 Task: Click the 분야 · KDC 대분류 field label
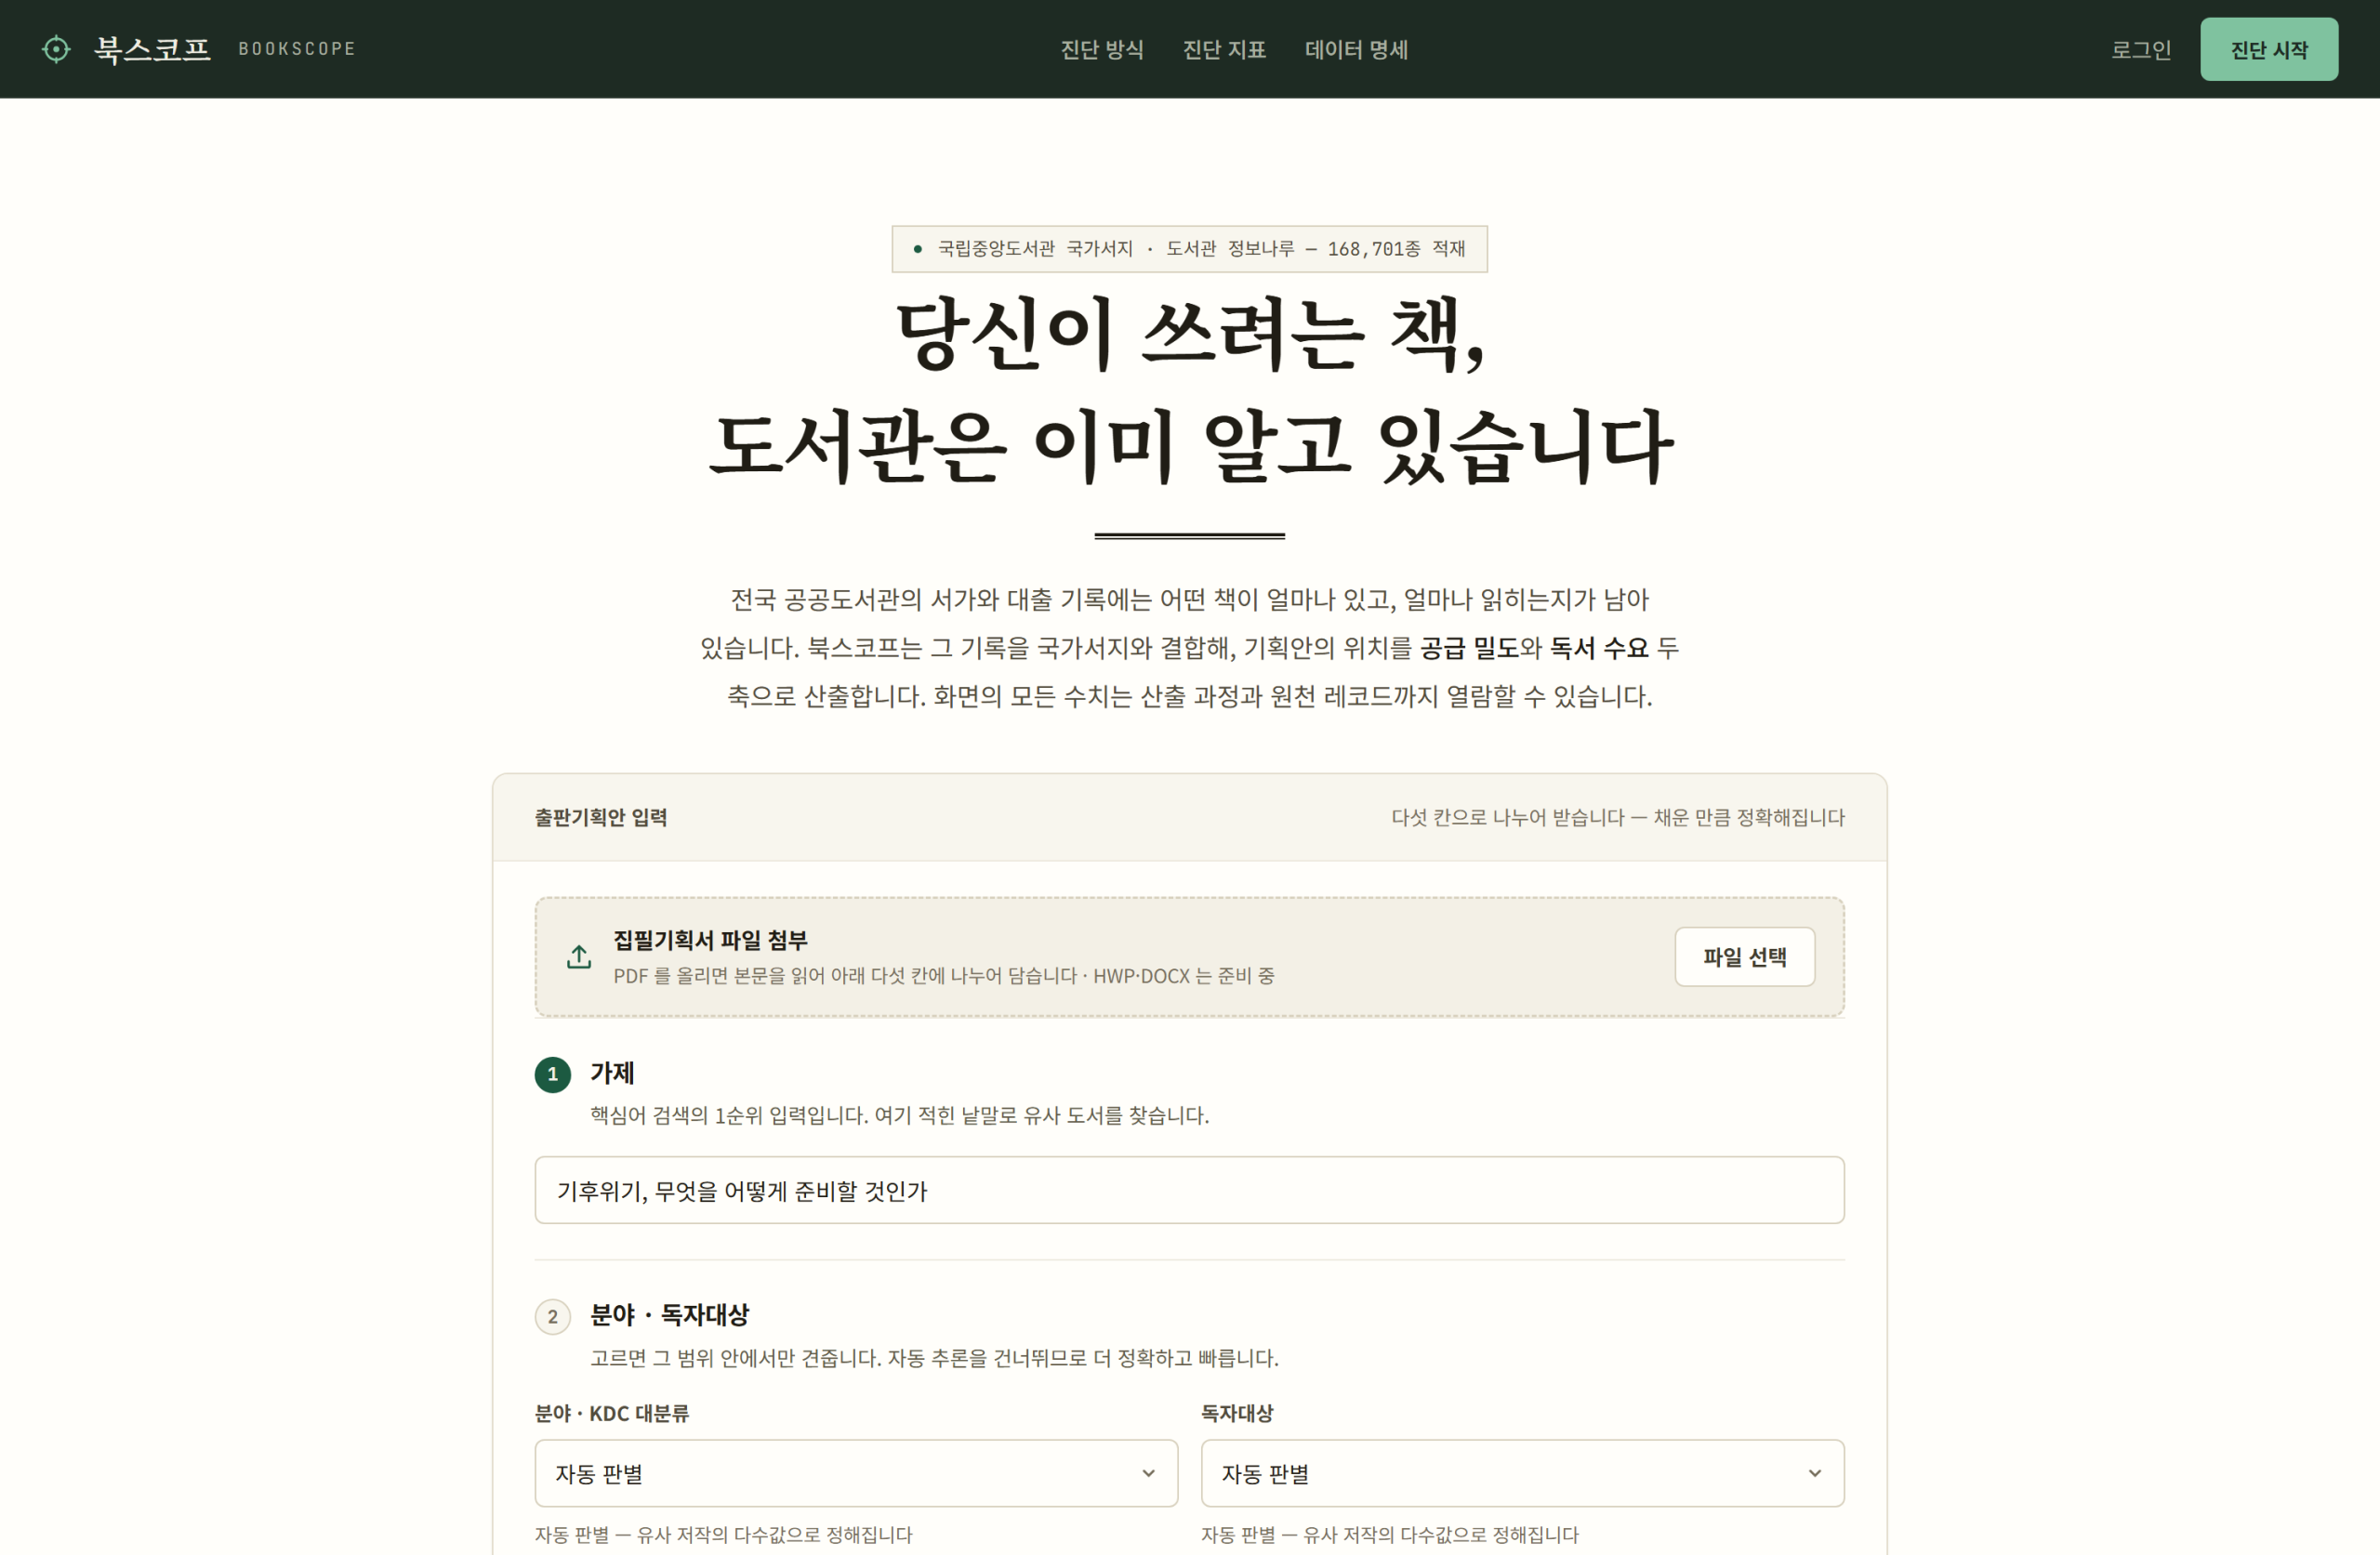pyautogui.click(x=611, y=1413)
